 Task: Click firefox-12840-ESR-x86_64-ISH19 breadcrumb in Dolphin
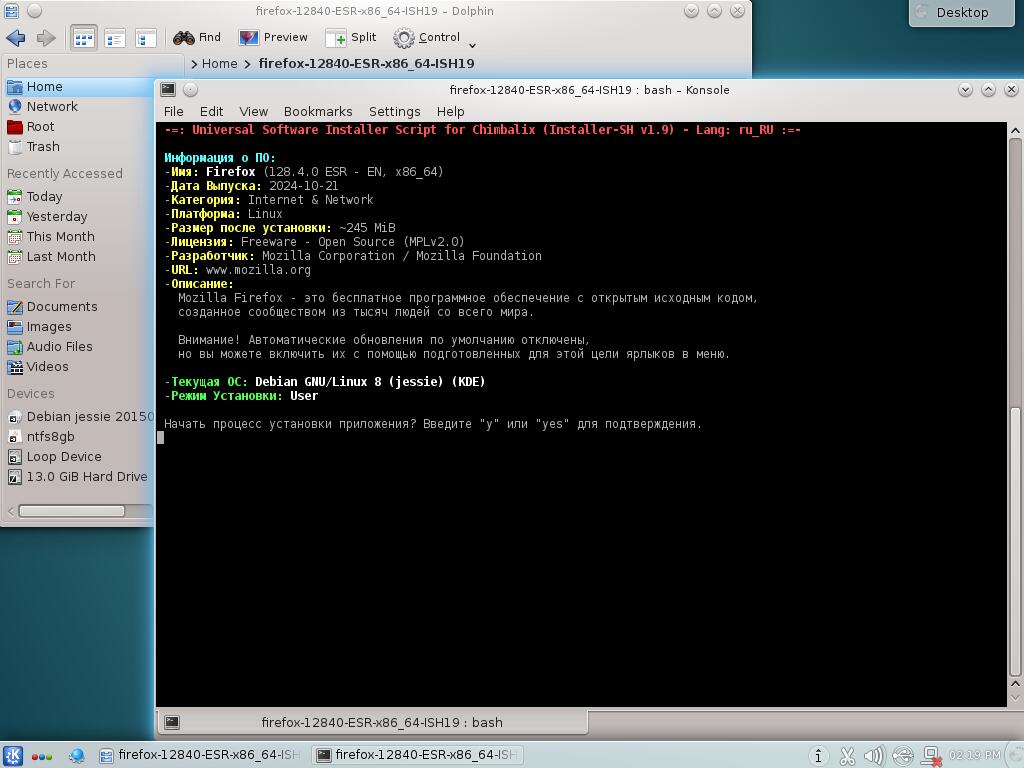[366, 63]
